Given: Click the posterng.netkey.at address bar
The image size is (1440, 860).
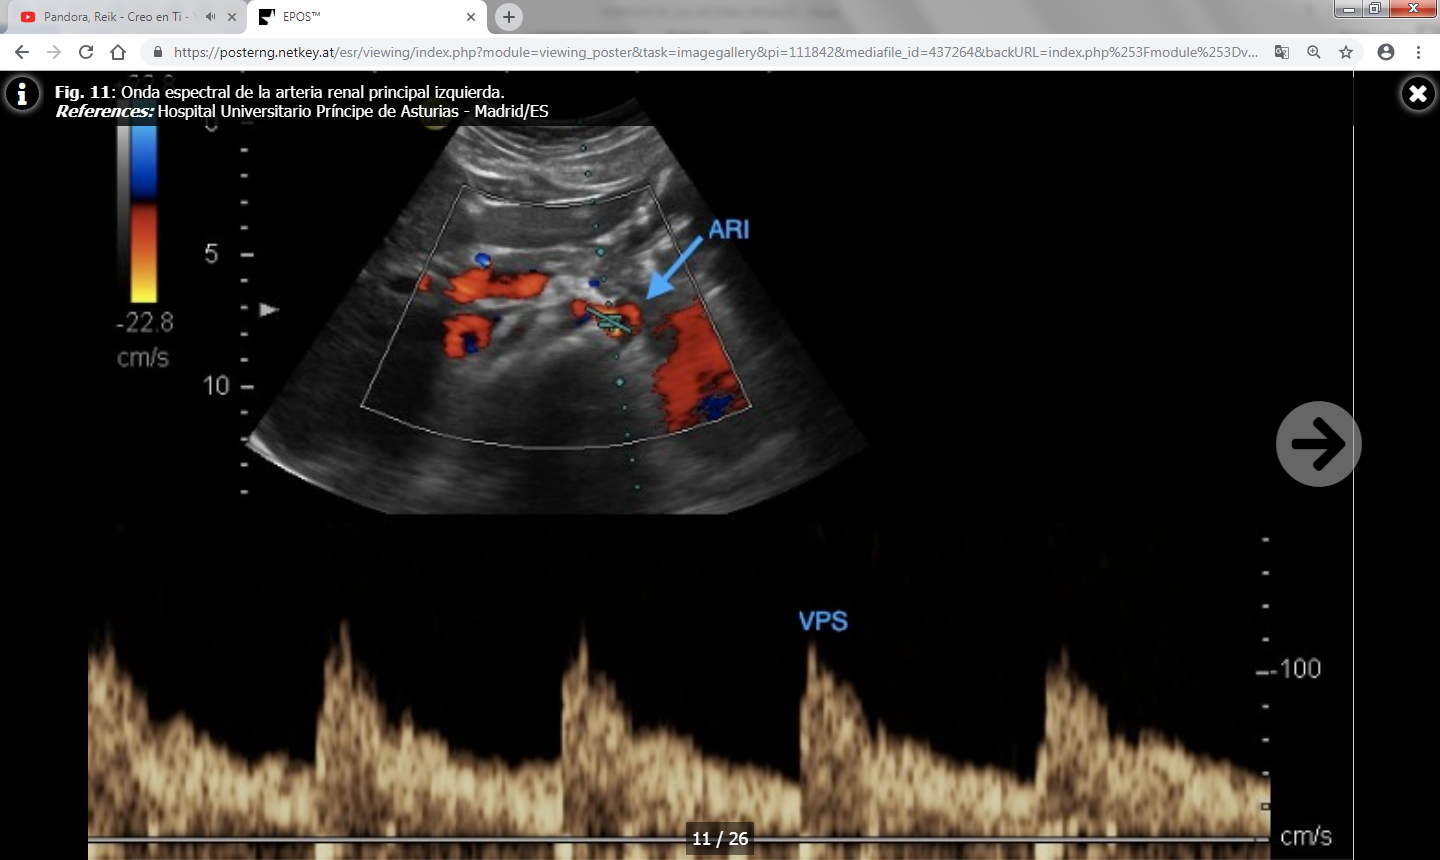Looking at the screenshot, I should point(700,52).
